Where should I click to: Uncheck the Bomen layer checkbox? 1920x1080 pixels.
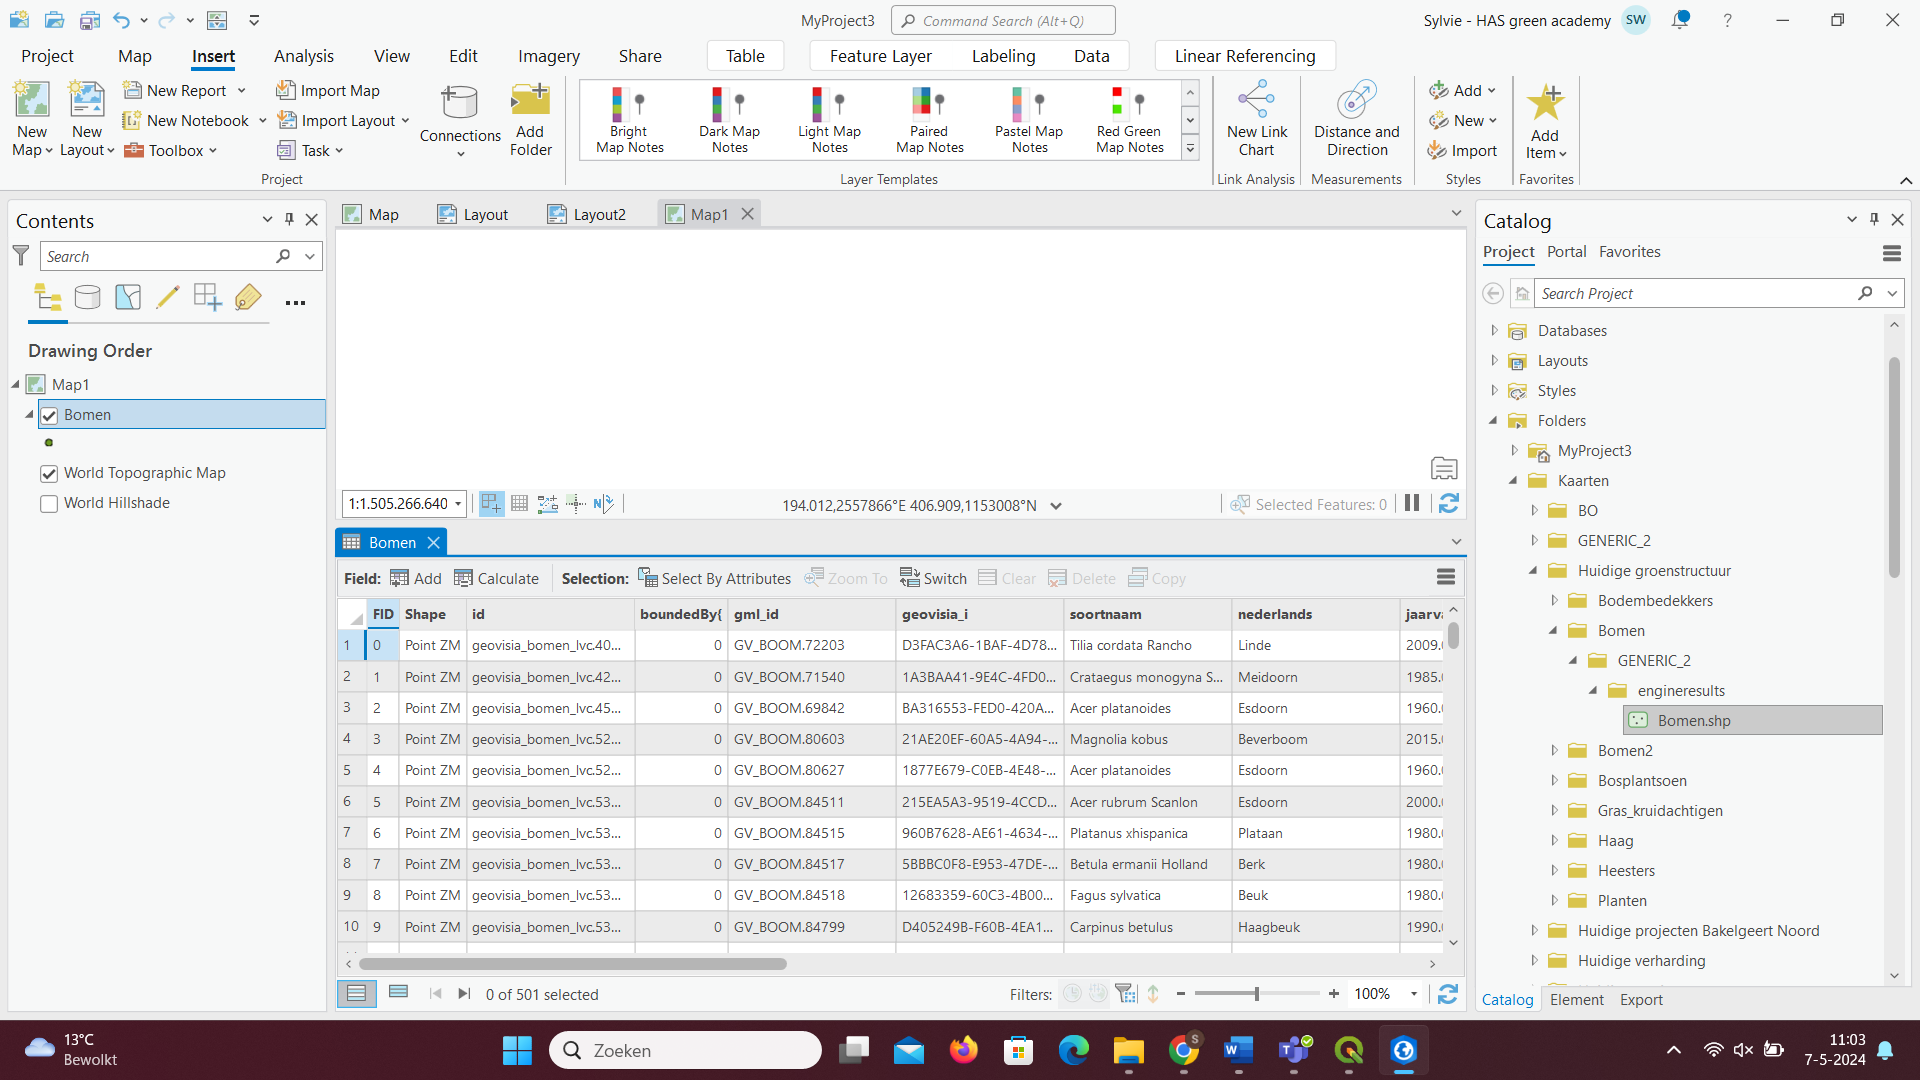coord(49,415)
